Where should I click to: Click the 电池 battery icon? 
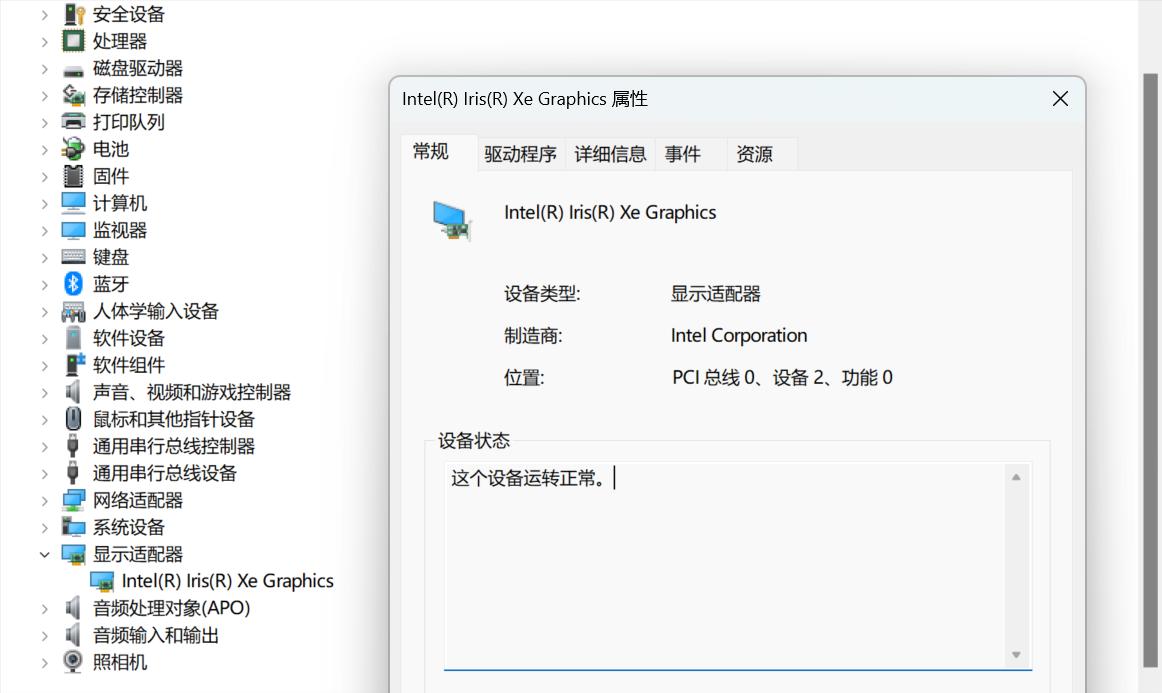click(73, 149)
